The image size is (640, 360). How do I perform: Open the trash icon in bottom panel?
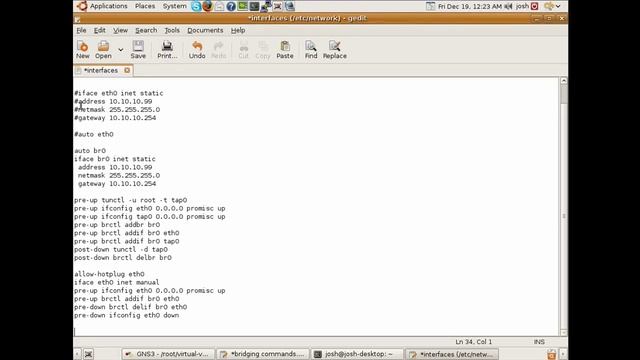[x=551, y=354]
